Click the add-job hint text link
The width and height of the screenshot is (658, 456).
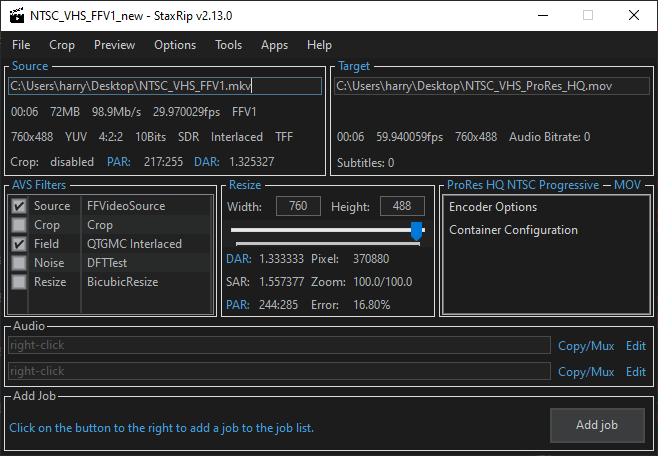(162, 428)
